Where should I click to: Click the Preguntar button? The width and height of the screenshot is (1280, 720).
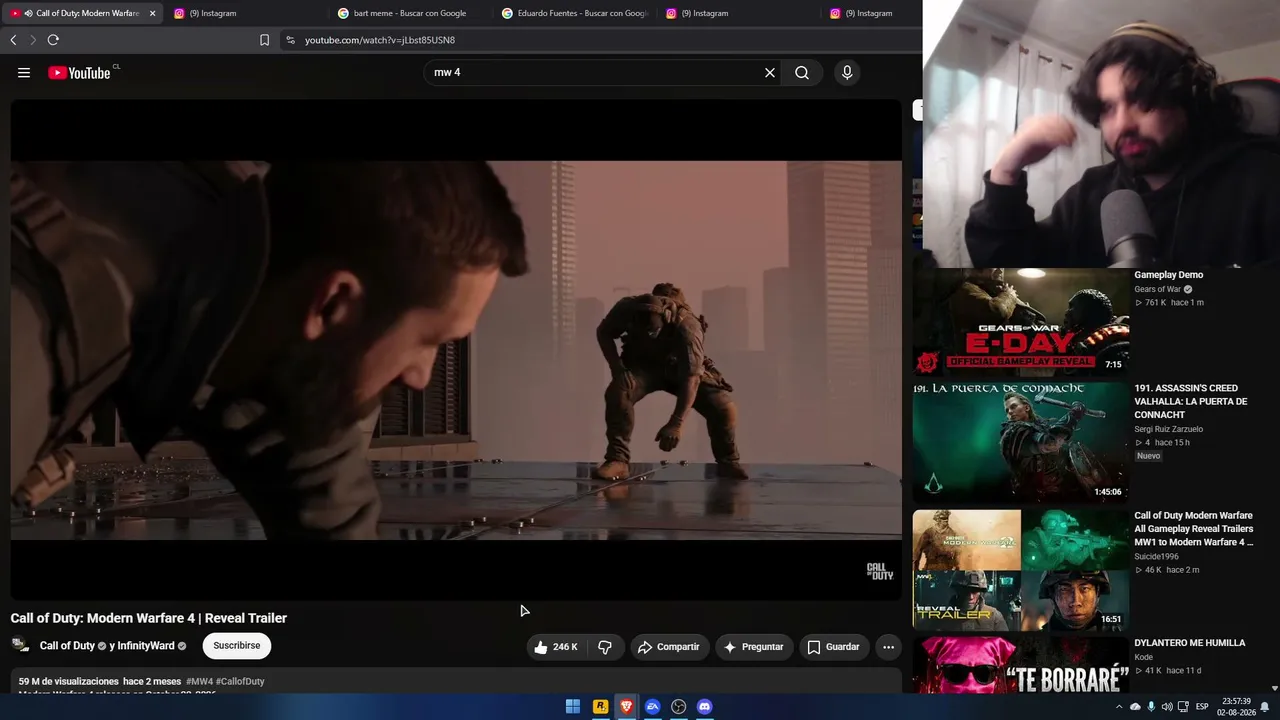click(x=754, y=647)
